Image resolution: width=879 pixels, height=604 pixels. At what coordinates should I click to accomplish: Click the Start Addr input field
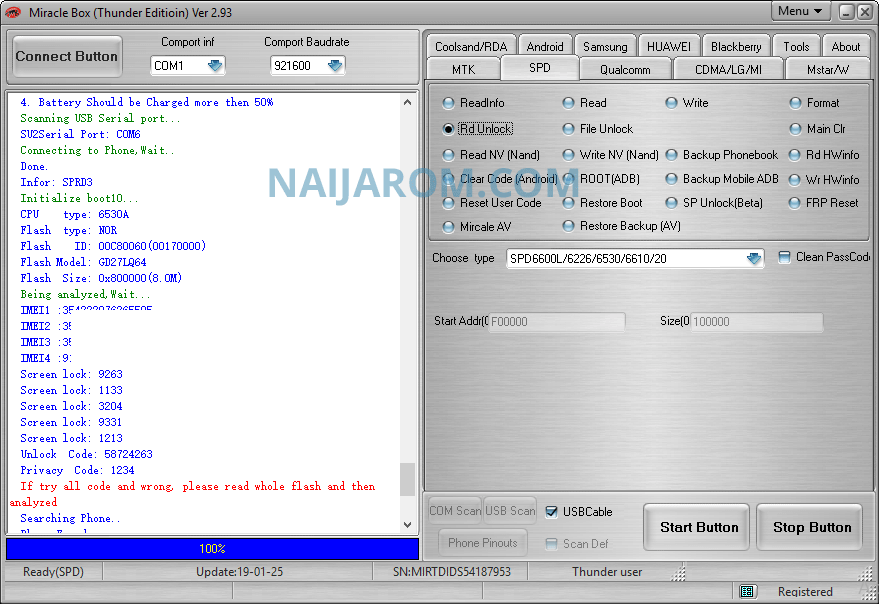(x=557, y=322)
